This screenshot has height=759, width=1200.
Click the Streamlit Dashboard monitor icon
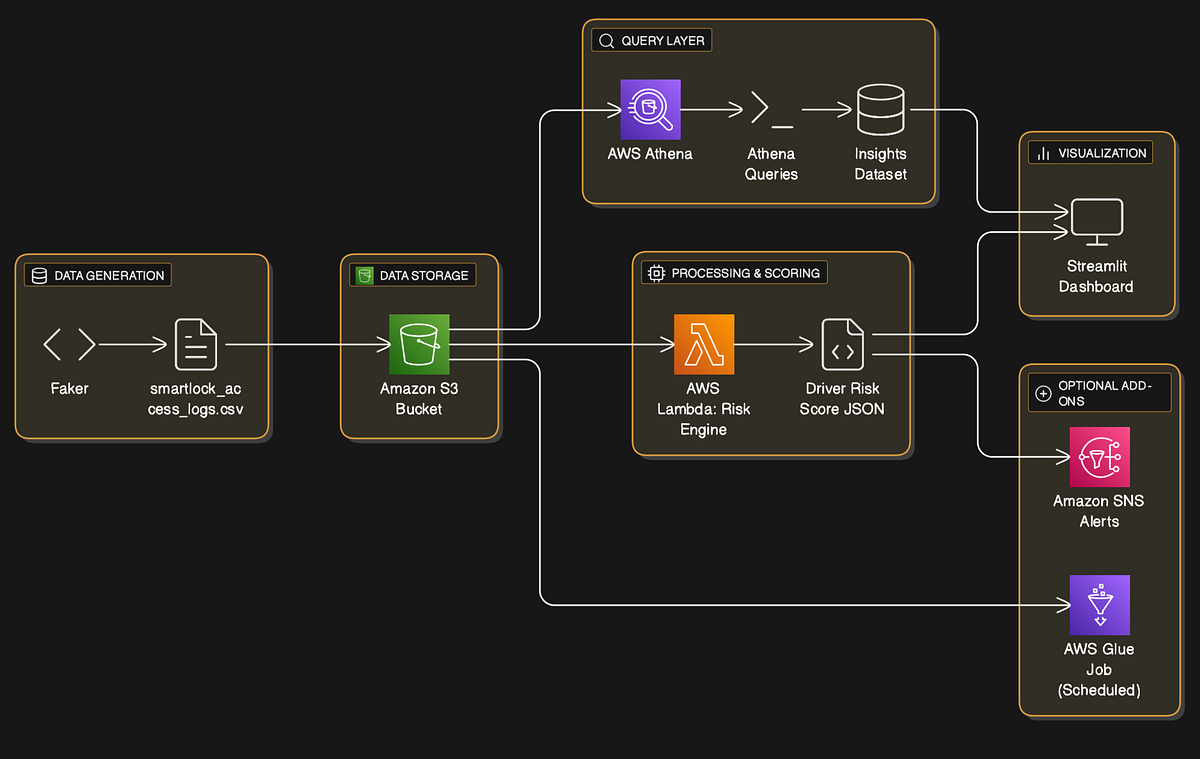tap(1097, 222)
